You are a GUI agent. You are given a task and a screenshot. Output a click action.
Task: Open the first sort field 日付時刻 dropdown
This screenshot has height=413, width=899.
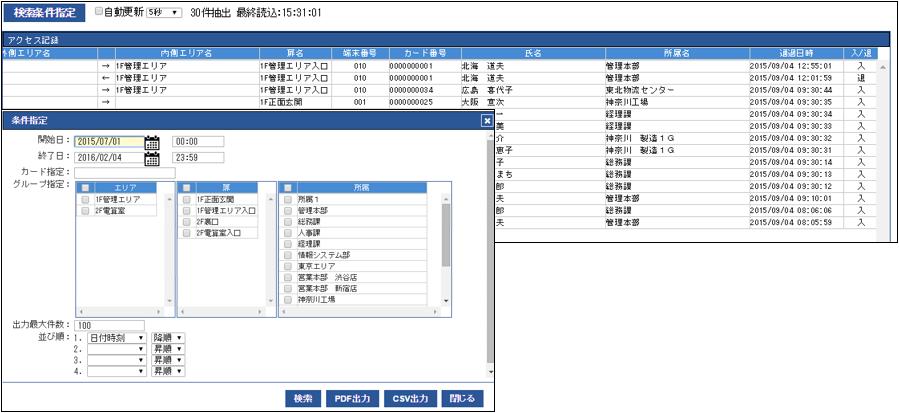pos(117,338)
